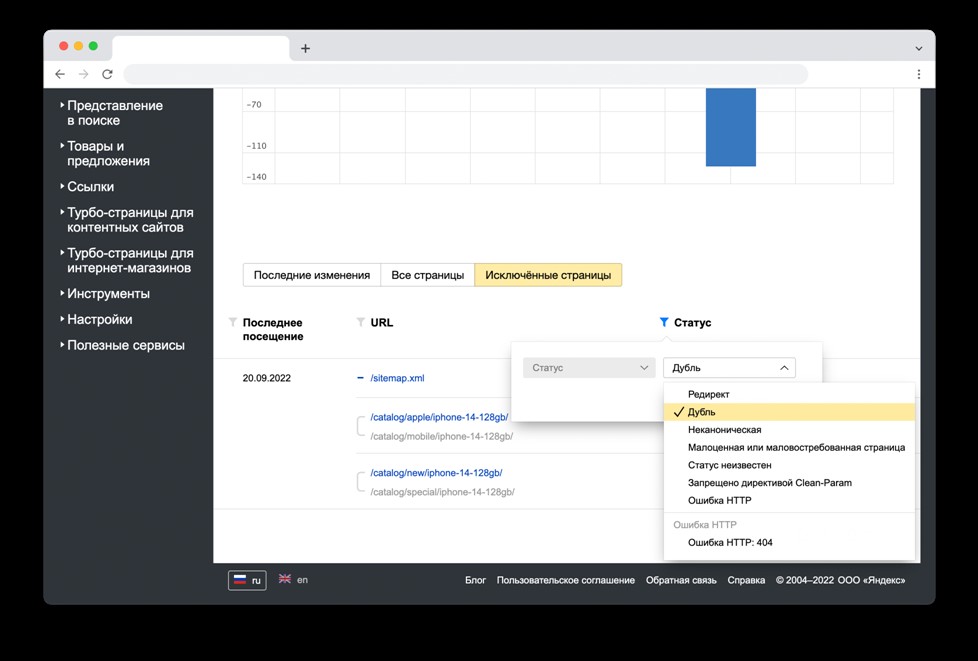Choose Малоценная или маловостребованная страница option

(x=790, y=447)
